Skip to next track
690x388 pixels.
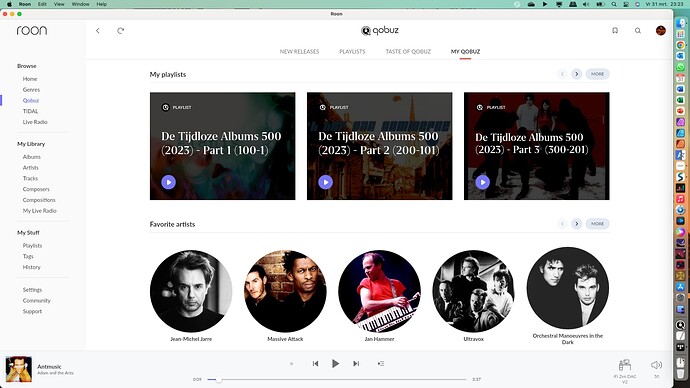tap(356, 363)
